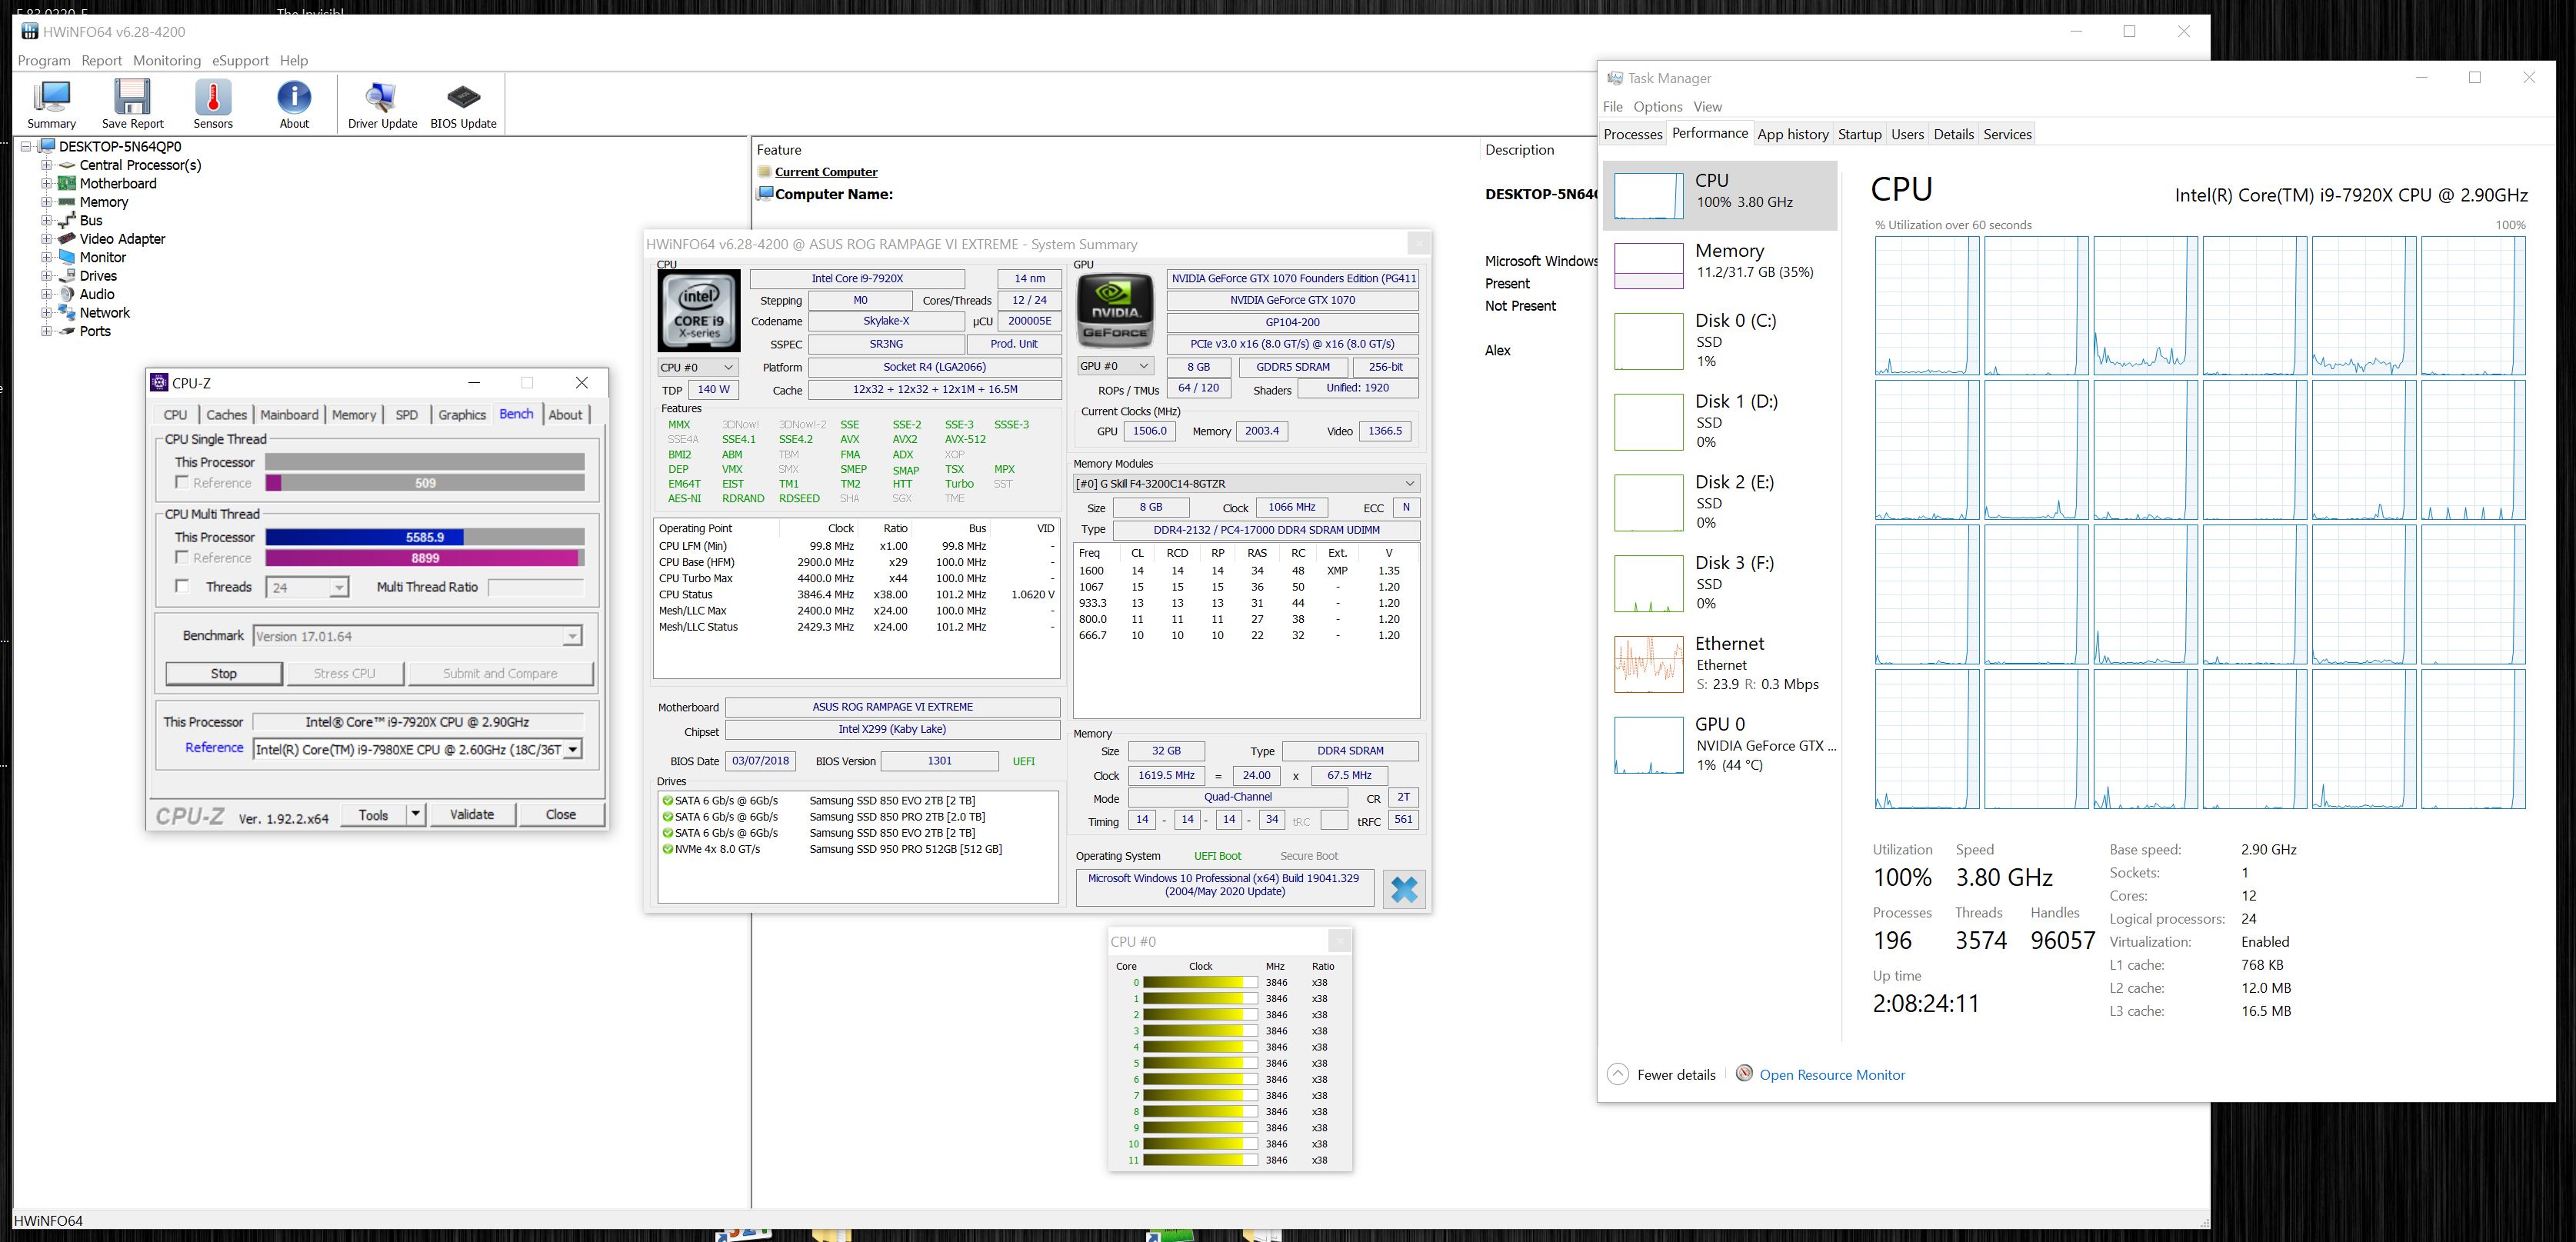Click the Network tree icon
The width and height of the screenshot is (2576, 1242).
click(67, 313)
